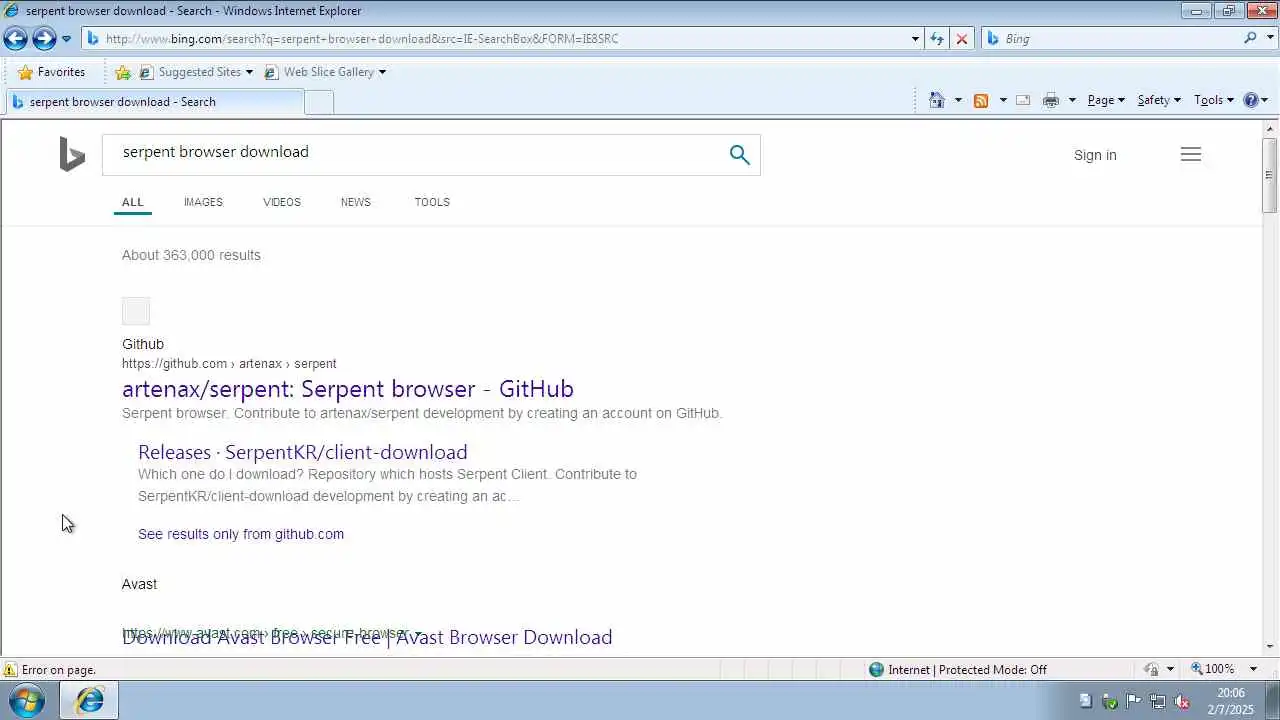This screenshot has width=1280, height=720.
Task: Select the ALL results tab
Action: click(133, 202)
